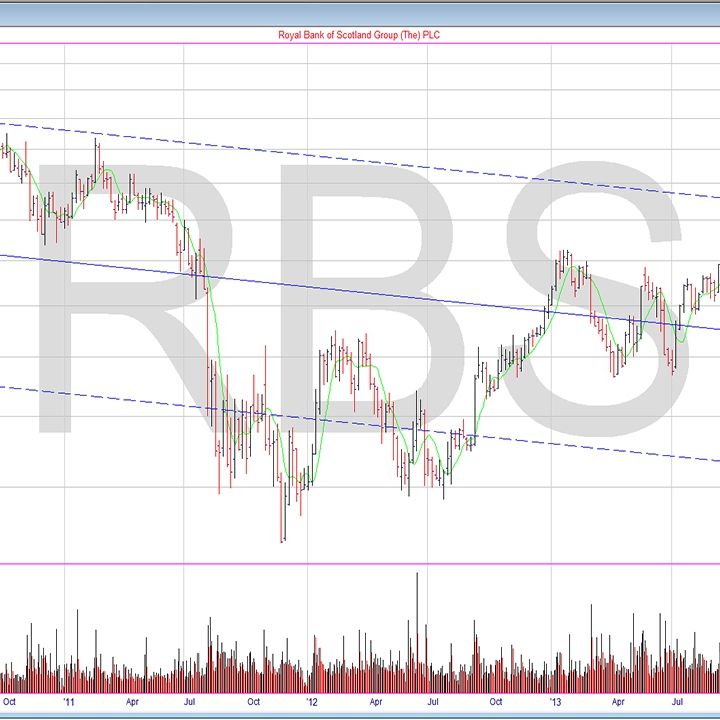Select the '13 year label on time axis
This screenshot has height=720, width=720.
tap(558, 703)
